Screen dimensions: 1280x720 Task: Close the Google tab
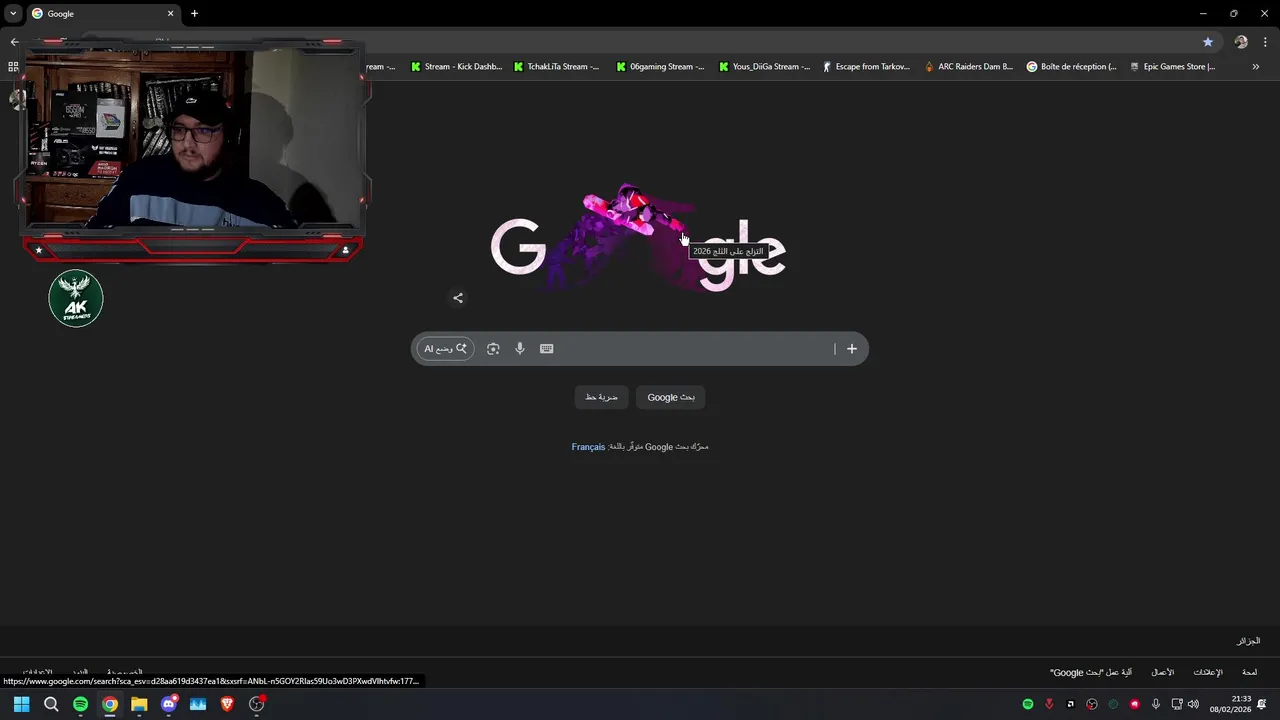pos(170,14)
